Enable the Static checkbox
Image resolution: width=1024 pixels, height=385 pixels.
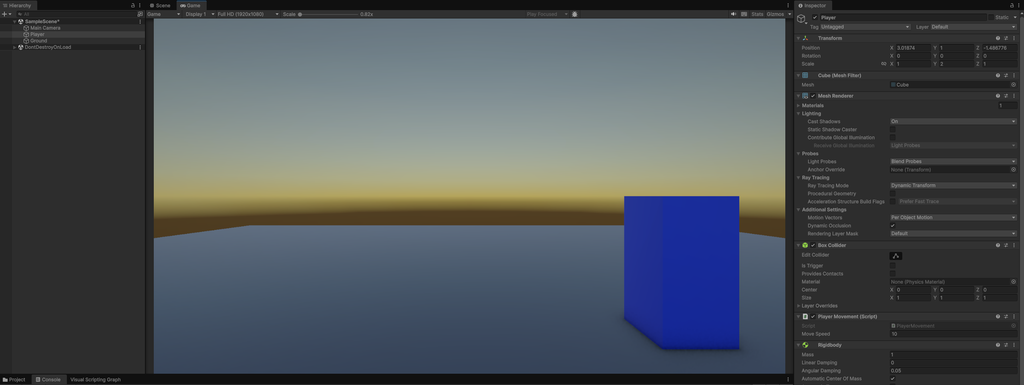[x=990, y=18]
